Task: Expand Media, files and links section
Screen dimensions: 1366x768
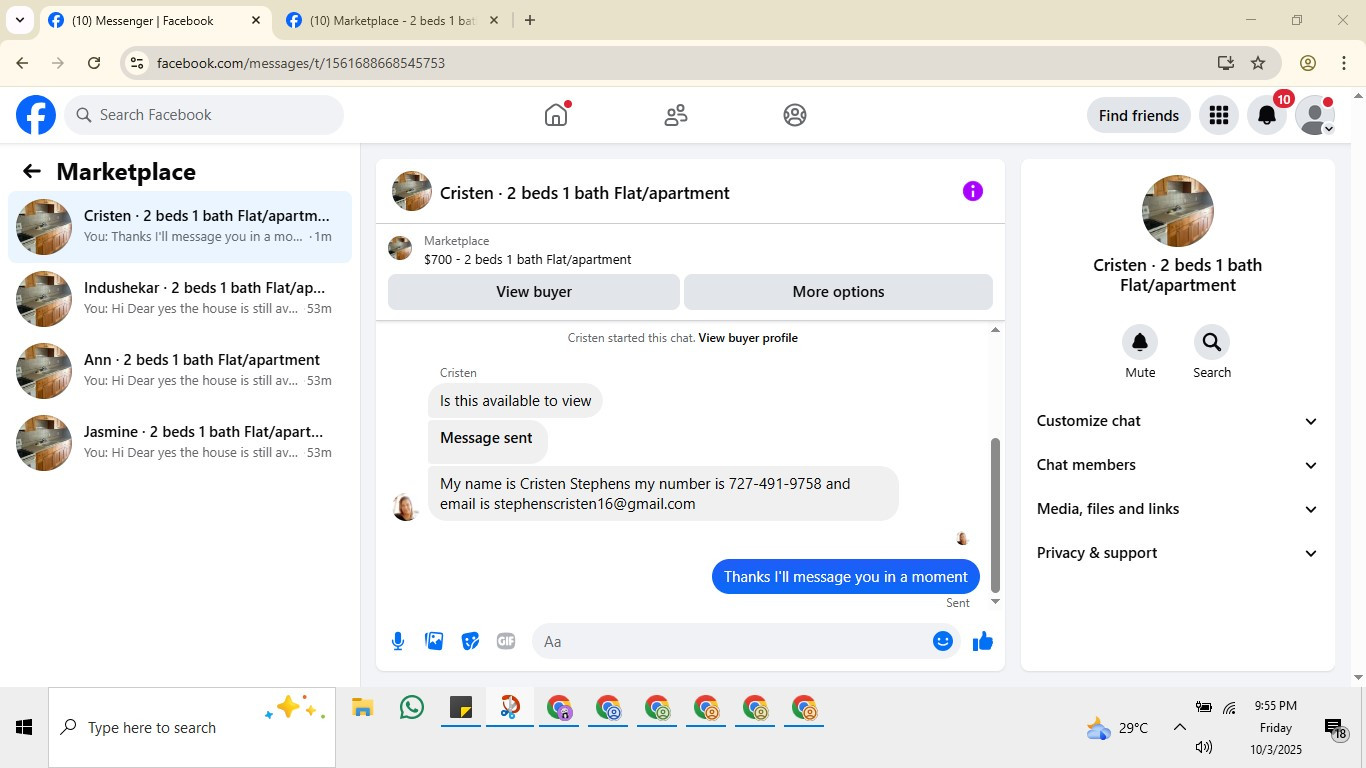Action: 1178,509
